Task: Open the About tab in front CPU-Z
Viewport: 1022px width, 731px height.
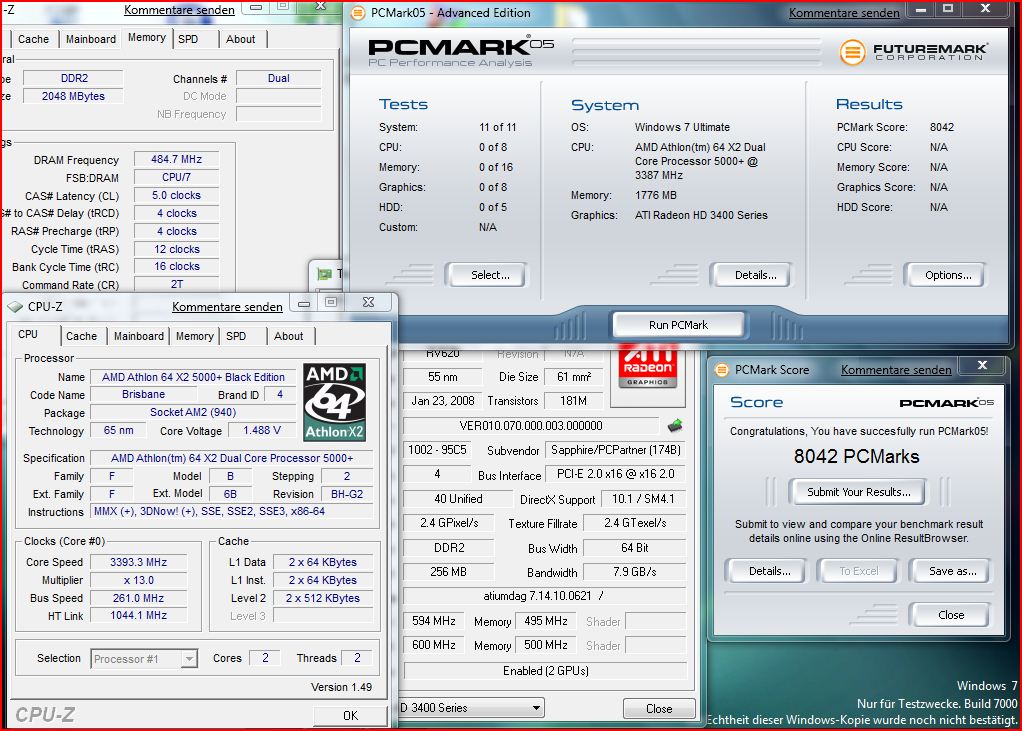Action: point(289,336)
